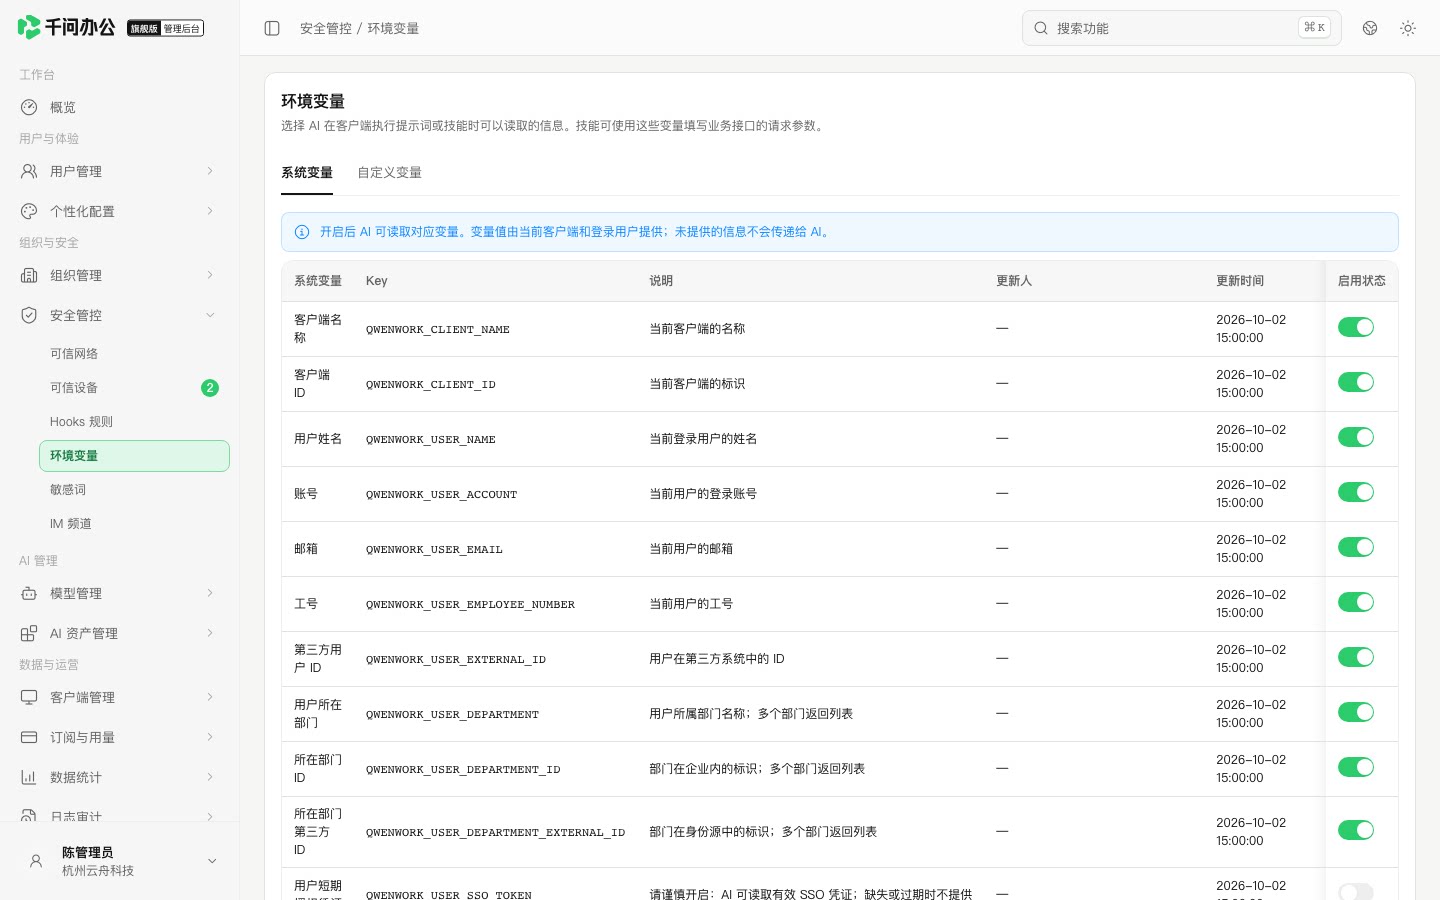Open 可信设备 with badge 2
1440x900 pixels.
(x=134, y=388)
